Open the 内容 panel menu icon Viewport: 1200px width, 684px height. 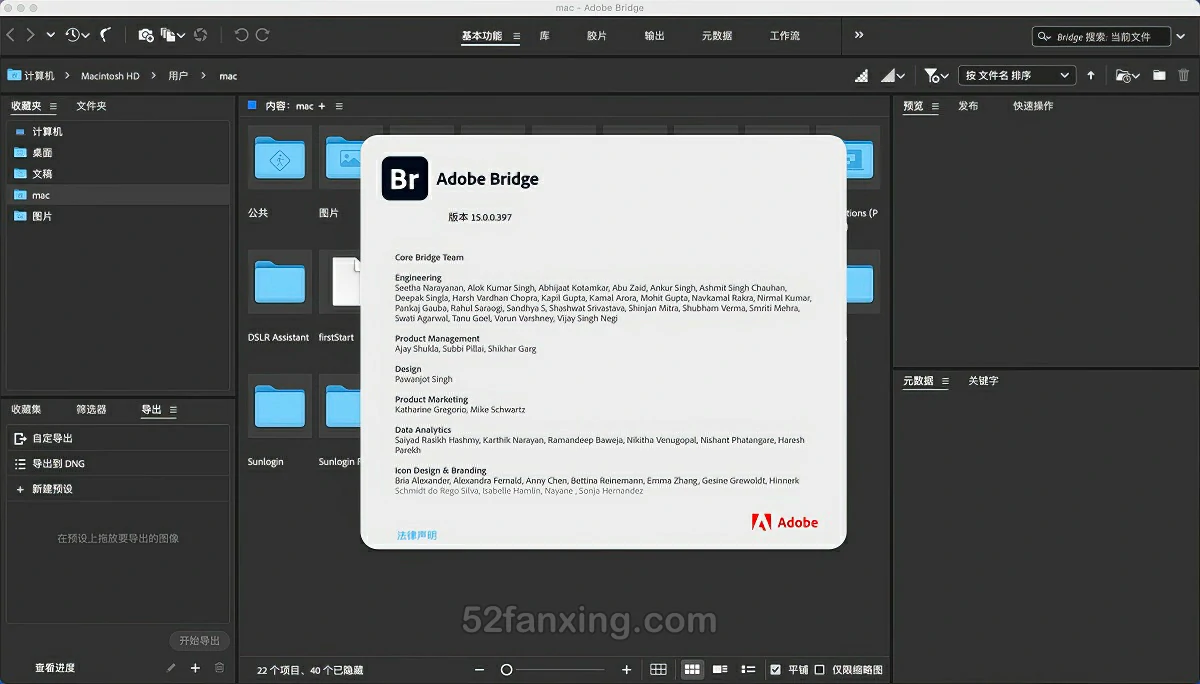pos(339,106)
